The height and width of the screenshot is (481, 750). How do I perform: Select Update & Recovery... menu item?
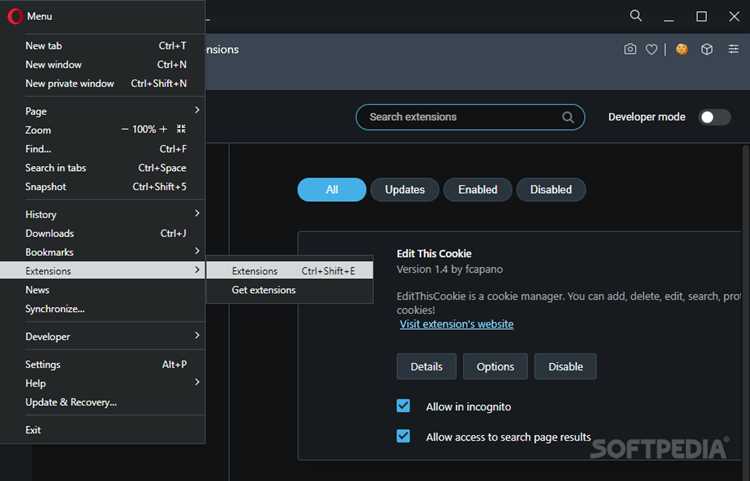coord(102,402)
